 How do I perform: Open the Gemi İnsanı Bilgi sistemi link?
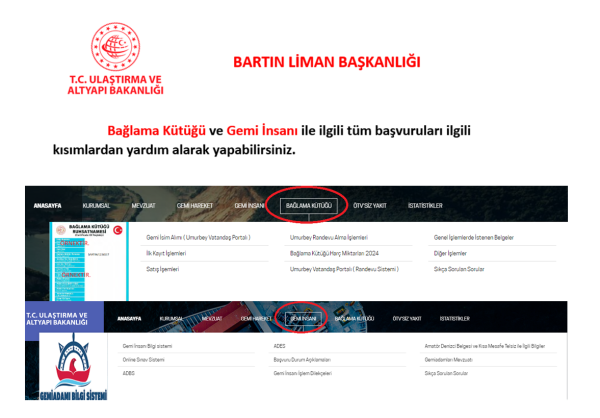click(147, 346)
